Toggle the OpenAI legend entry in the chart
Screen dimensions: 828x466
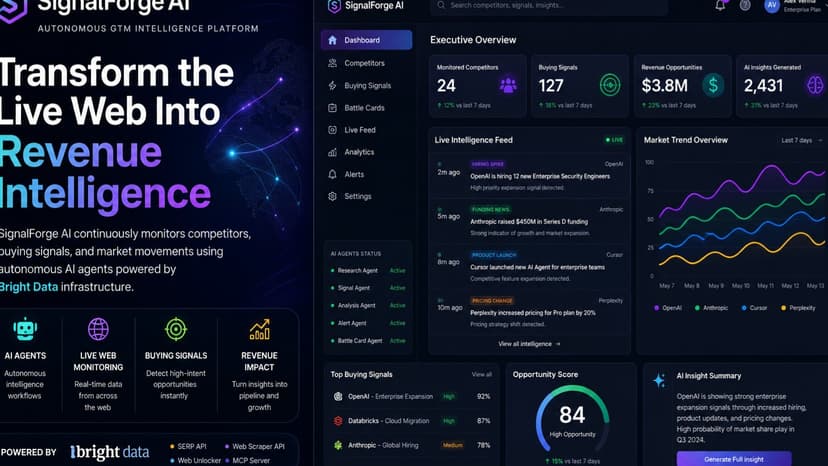tap(668, 307)
